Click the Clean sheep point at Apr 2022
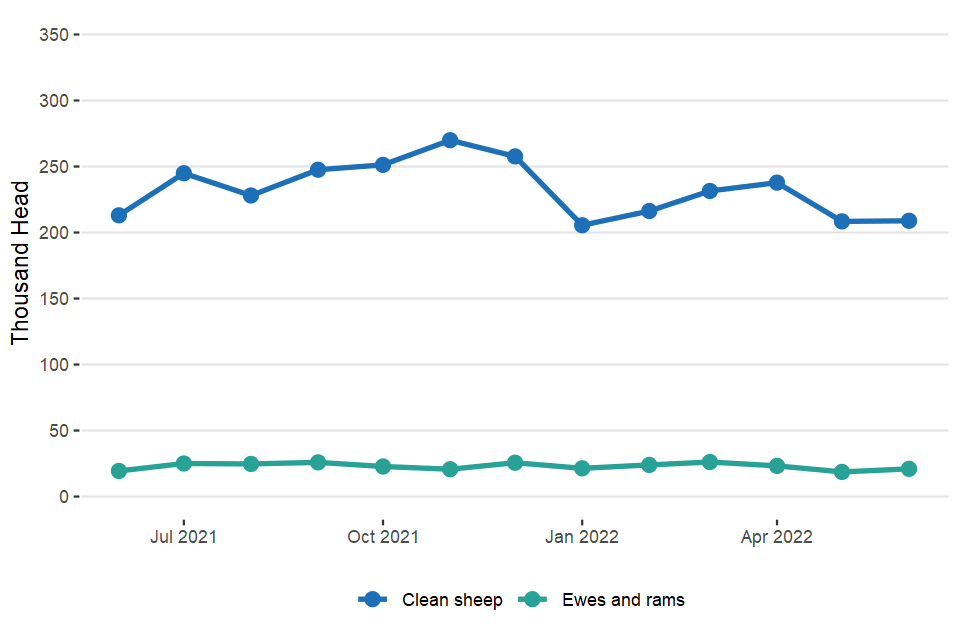 pyautogui.click(x=777, y=183)
